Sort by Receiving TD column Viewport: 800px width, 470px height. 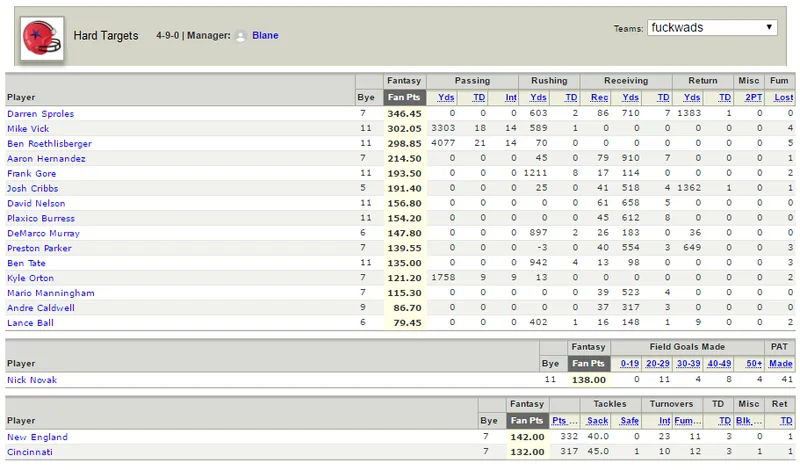663,97
